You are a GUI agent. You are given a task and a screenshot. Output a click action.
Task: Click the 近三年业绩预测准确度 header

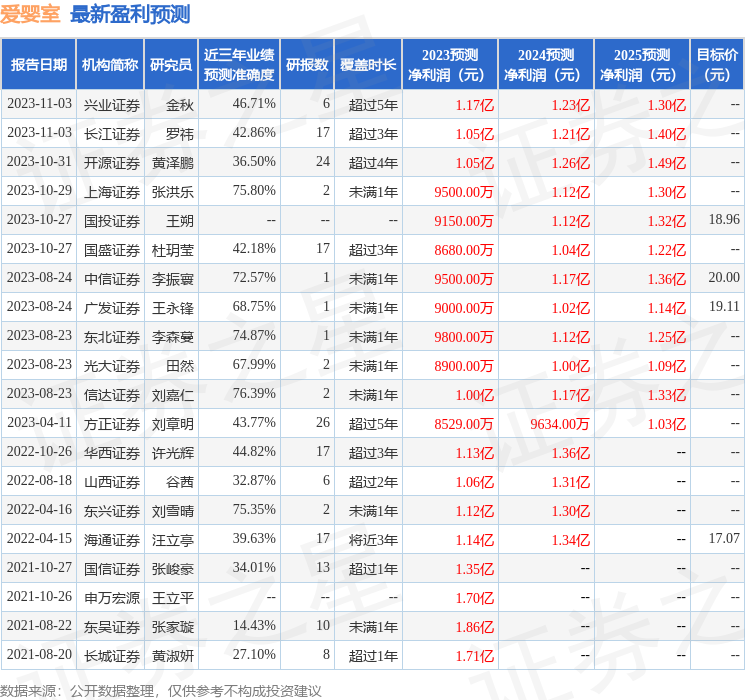(239, 65)
